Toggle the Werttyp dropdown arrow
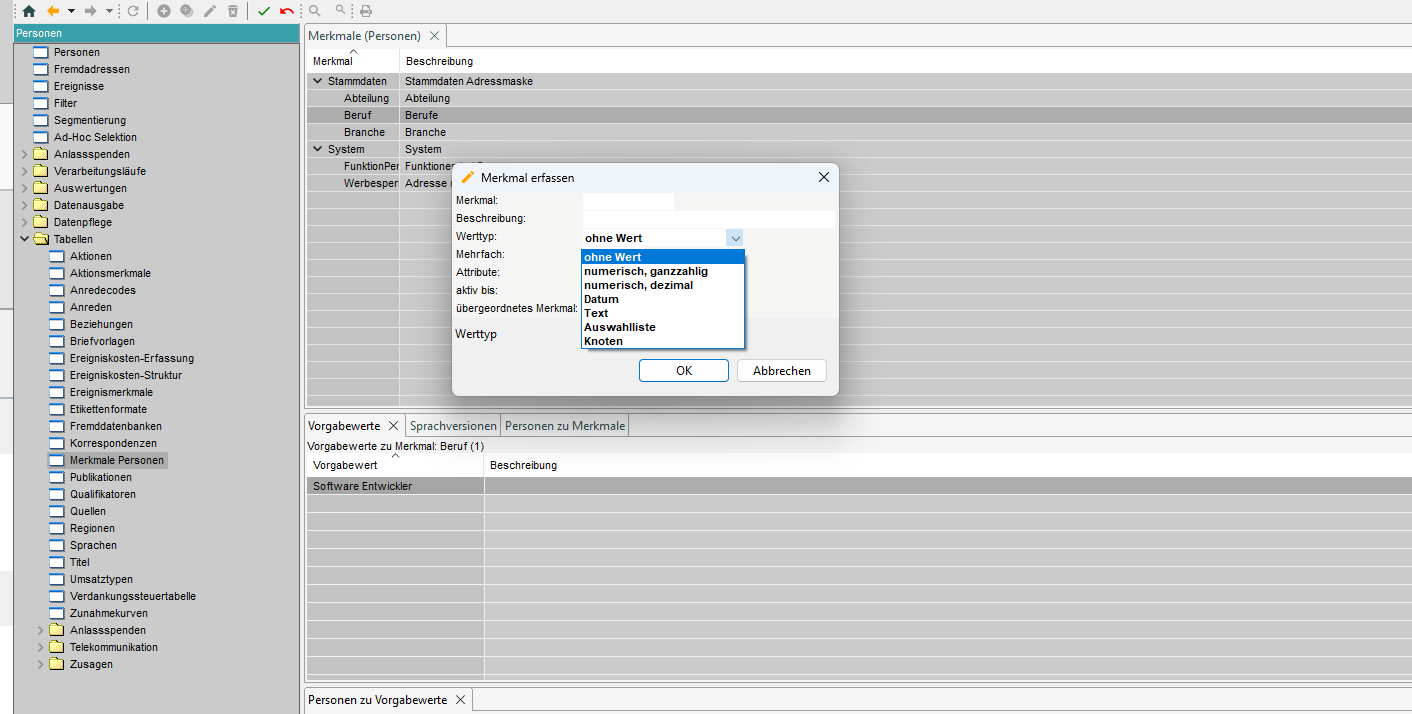Image resolution: width=1412 pixels, height=714 pixels. click(x=735, y=238)
